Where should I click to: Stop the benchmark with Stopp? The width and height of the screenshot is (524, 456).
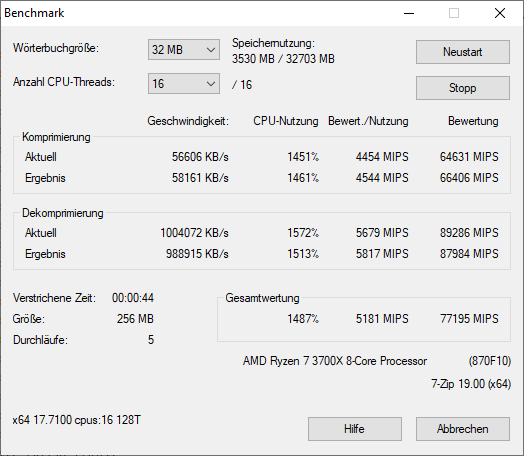point(463,88)
